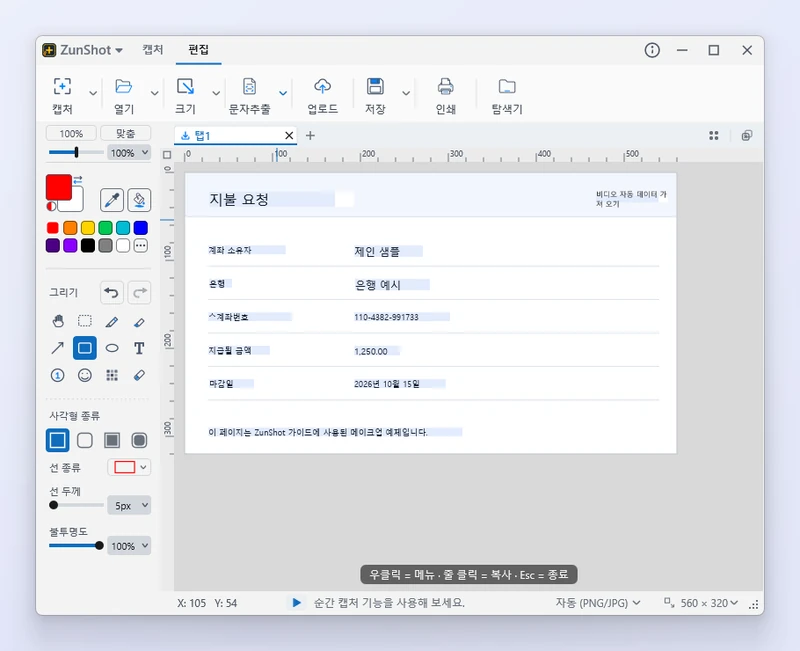Select the numbered step marker tool
This screenshot has width=800, height=651.
(58, 375)
